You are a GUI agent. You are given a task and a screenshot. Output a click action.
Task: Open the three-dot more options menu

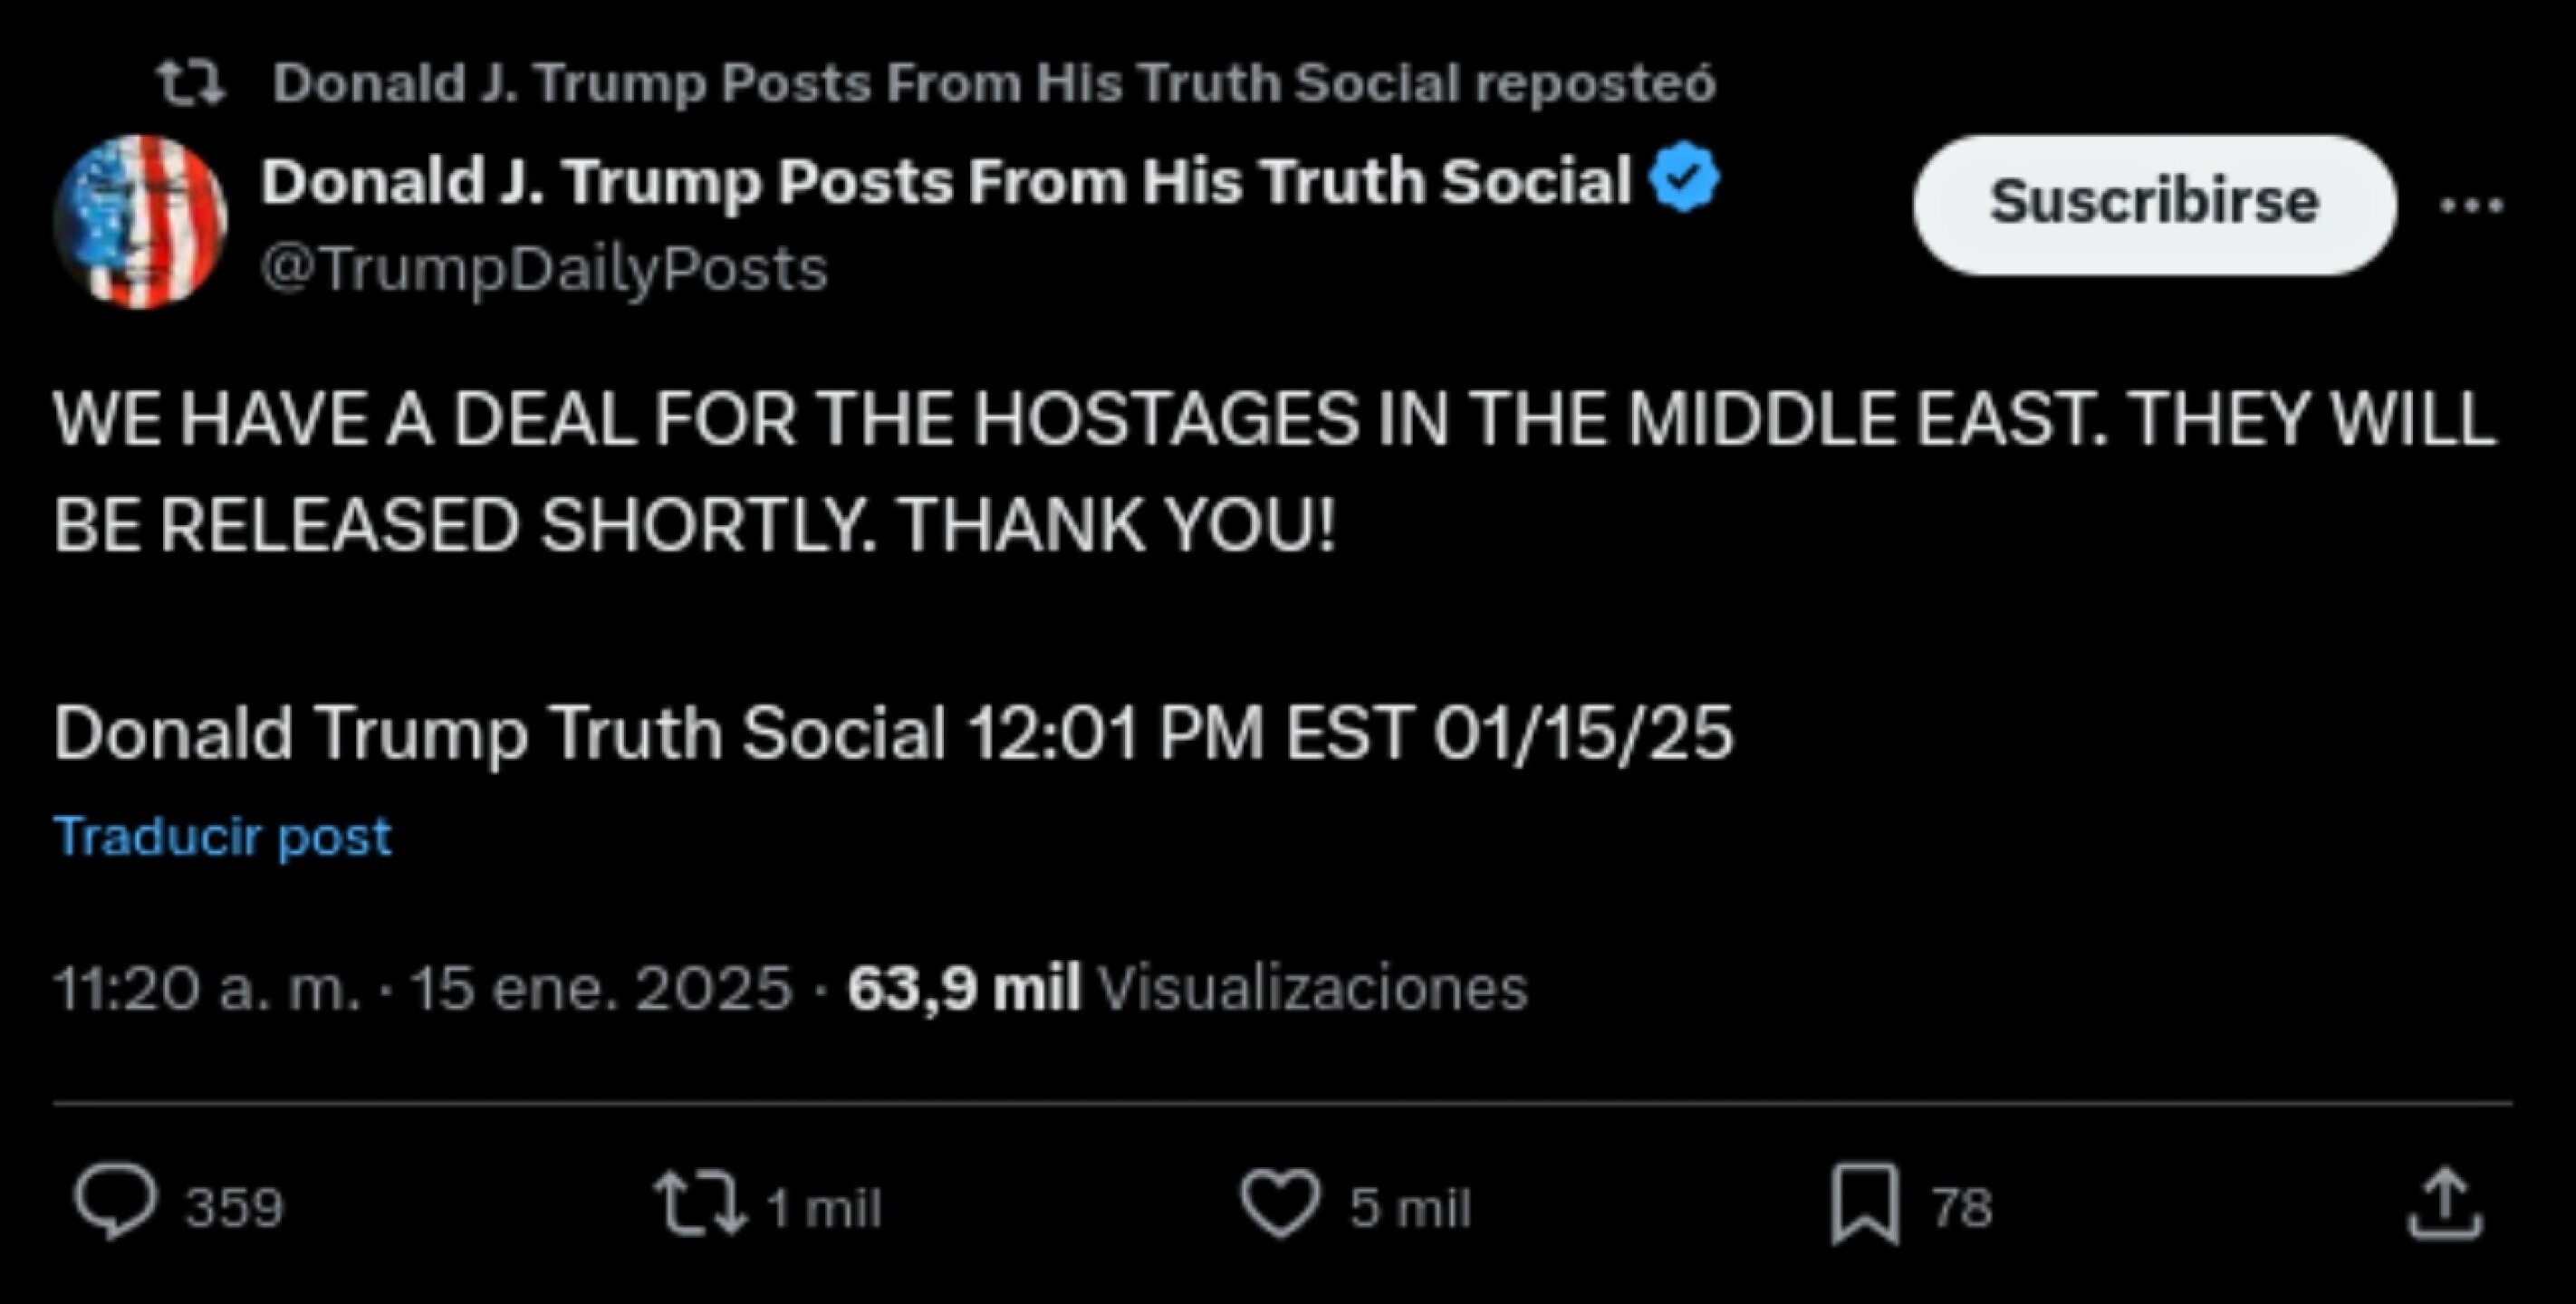click(2470, 205)
